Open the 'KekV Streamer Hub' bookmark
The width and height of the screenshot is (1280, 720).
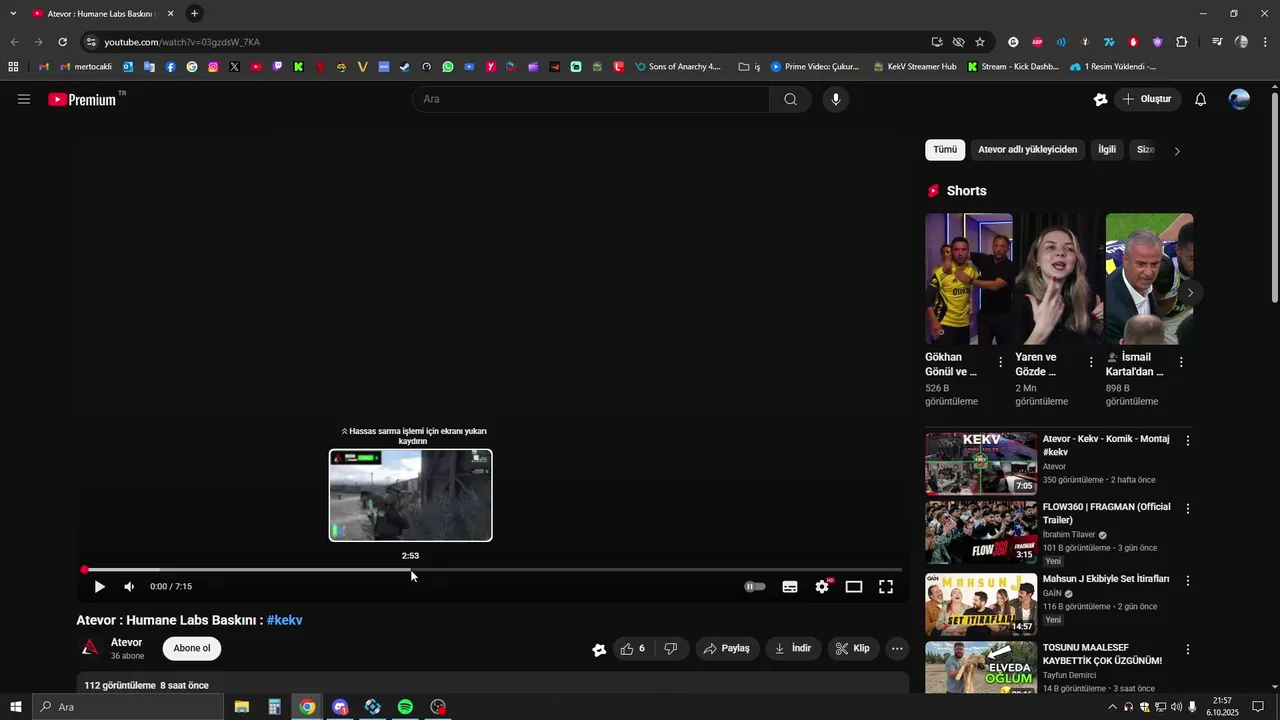click(915, 67)
